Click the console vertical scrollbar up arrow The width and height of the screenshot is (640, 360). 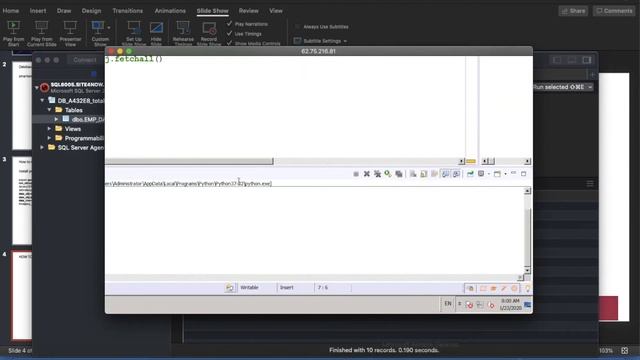coord(527,191)
